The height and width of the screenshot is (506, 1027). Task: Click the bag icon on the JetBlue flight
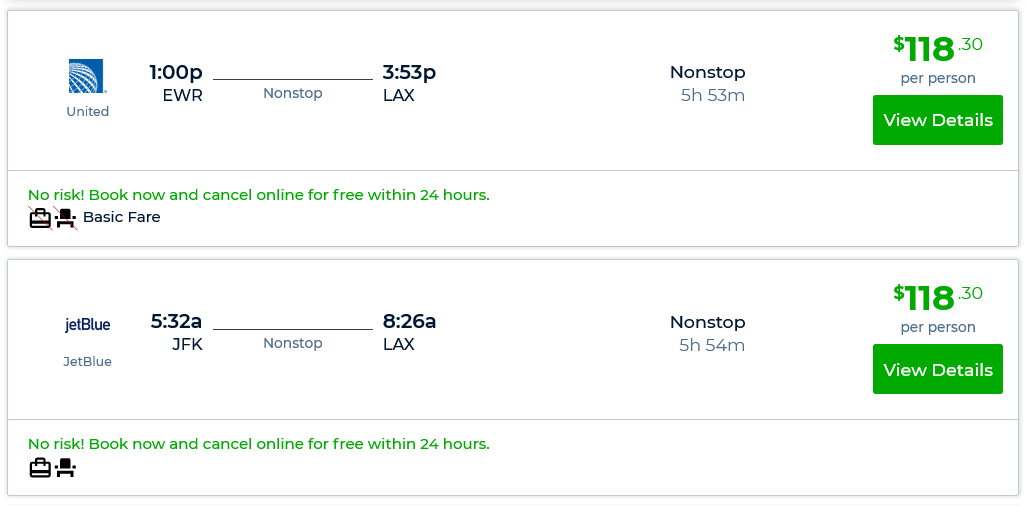point(40,467)
